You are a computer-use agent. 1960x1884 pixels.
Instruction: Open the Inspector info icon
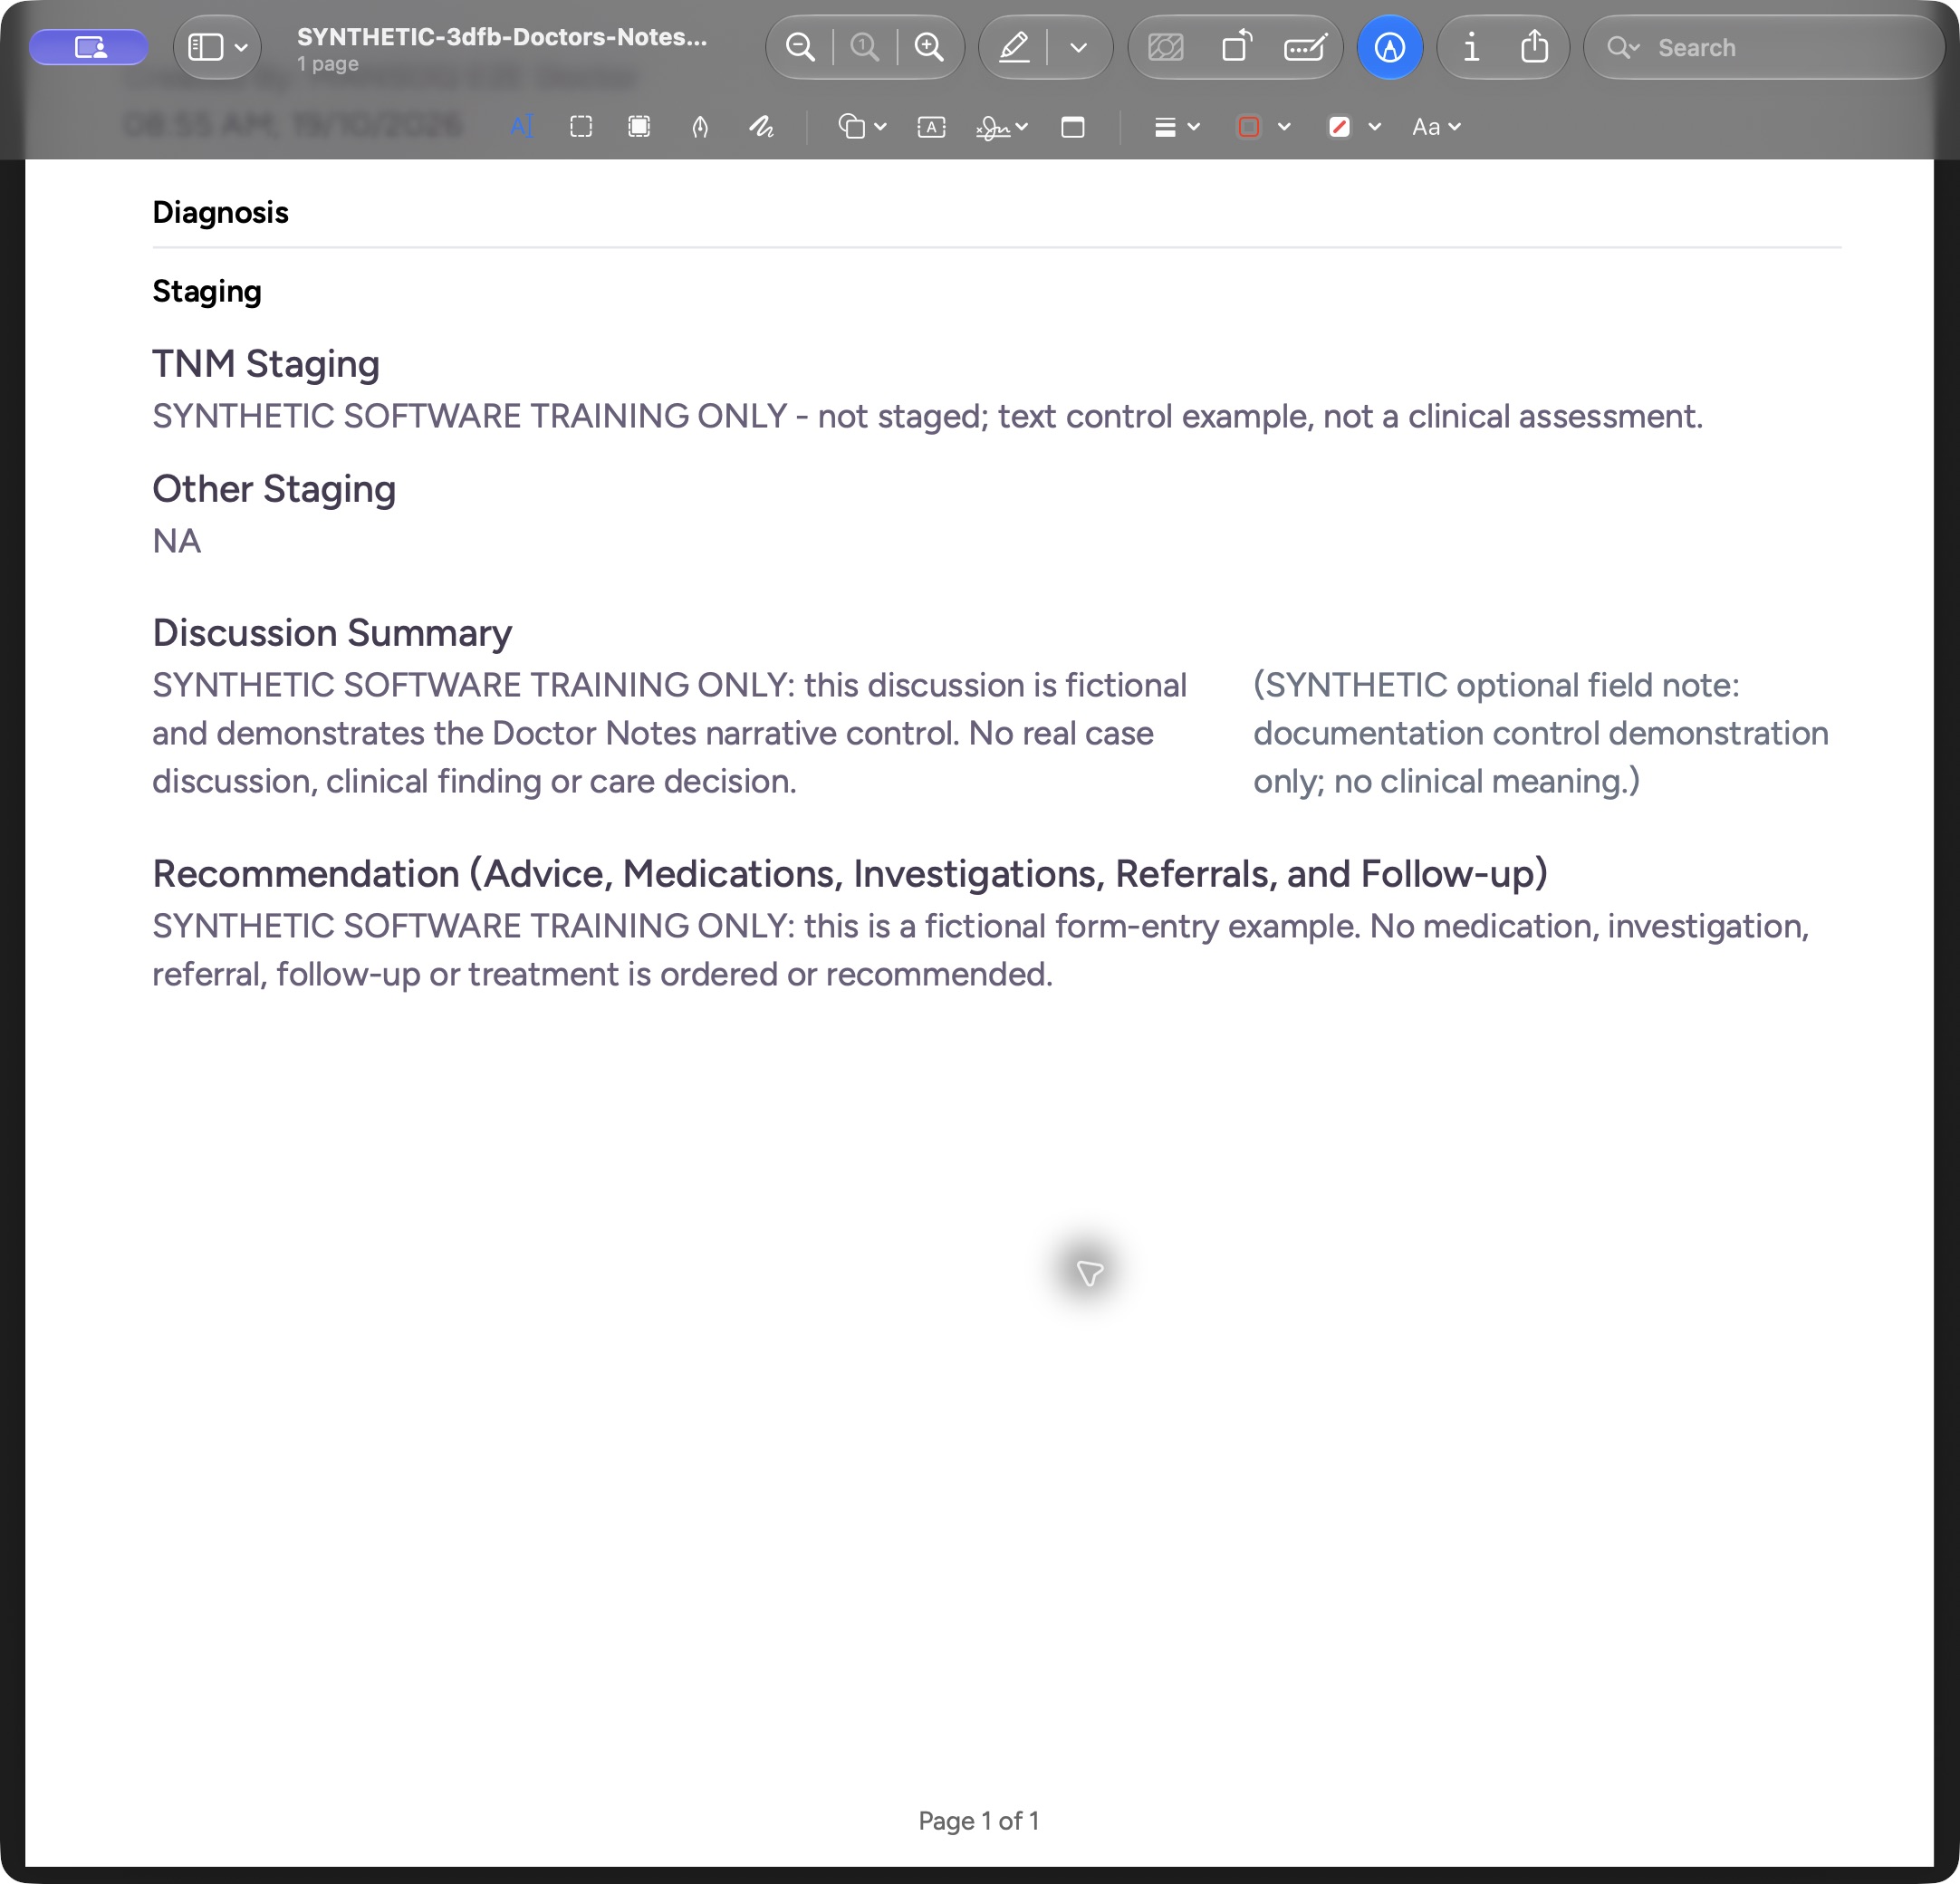point(1471,47)
